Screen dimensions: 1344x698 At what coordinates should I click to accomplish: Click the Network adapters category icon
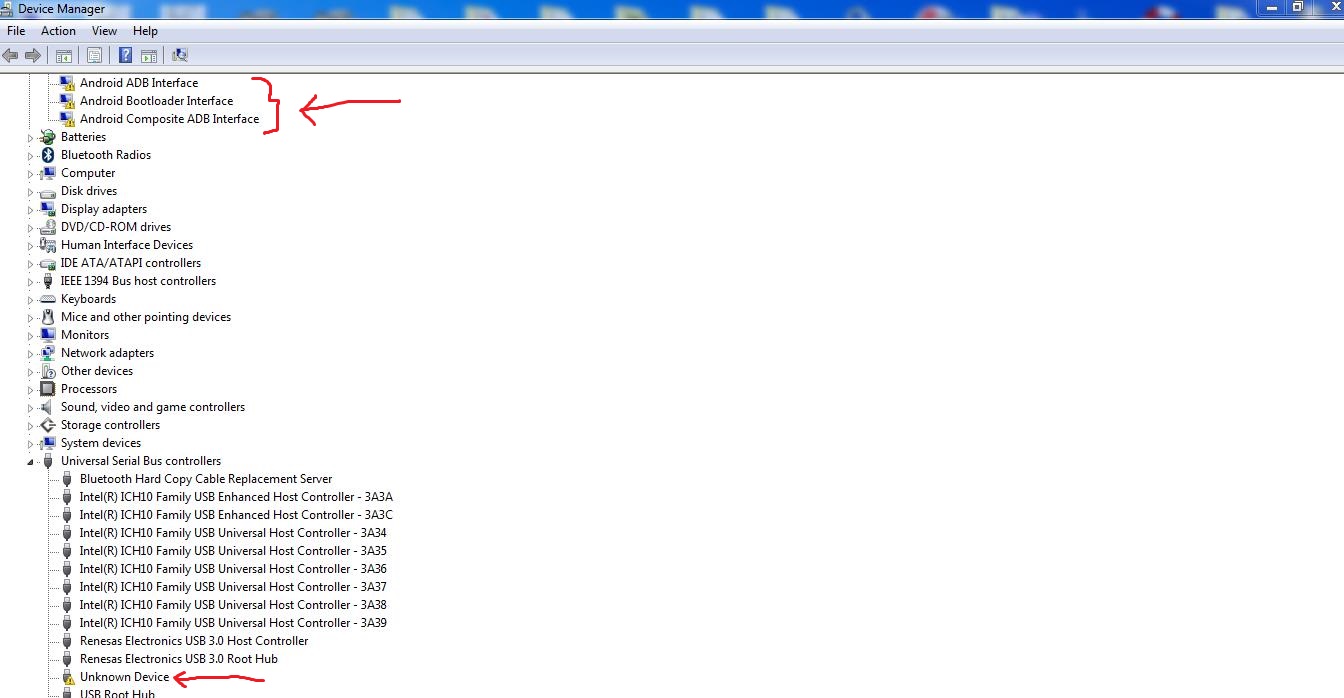pyautogui.click(x=47, y=353)
